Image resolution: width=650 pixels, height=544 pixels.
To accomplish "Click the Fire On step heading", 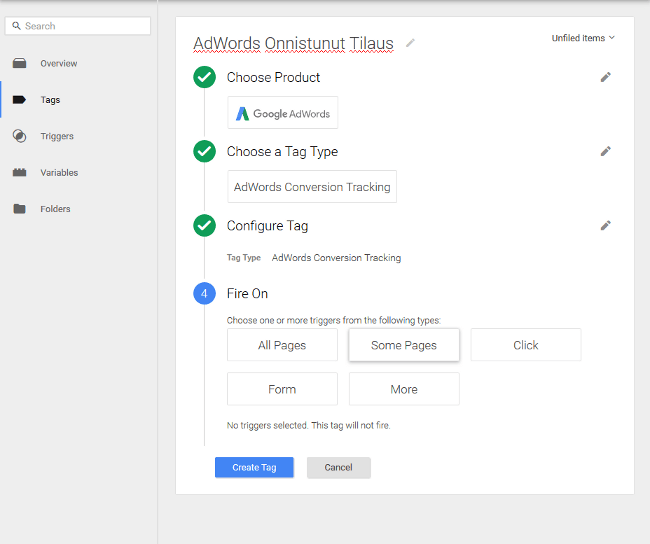I will [x=247, y=294].
